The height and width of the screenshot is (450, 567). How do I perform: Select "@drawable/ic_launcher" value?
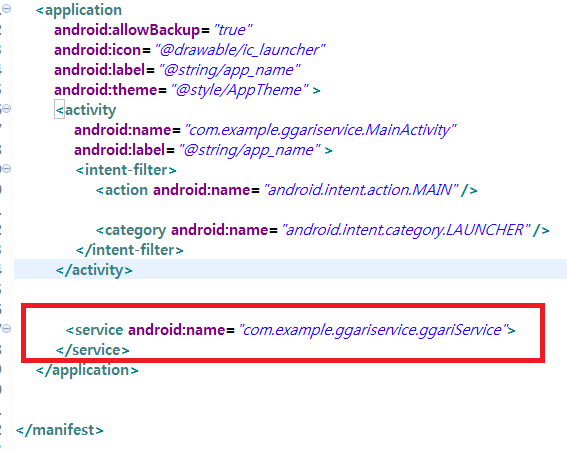(240, 50)
